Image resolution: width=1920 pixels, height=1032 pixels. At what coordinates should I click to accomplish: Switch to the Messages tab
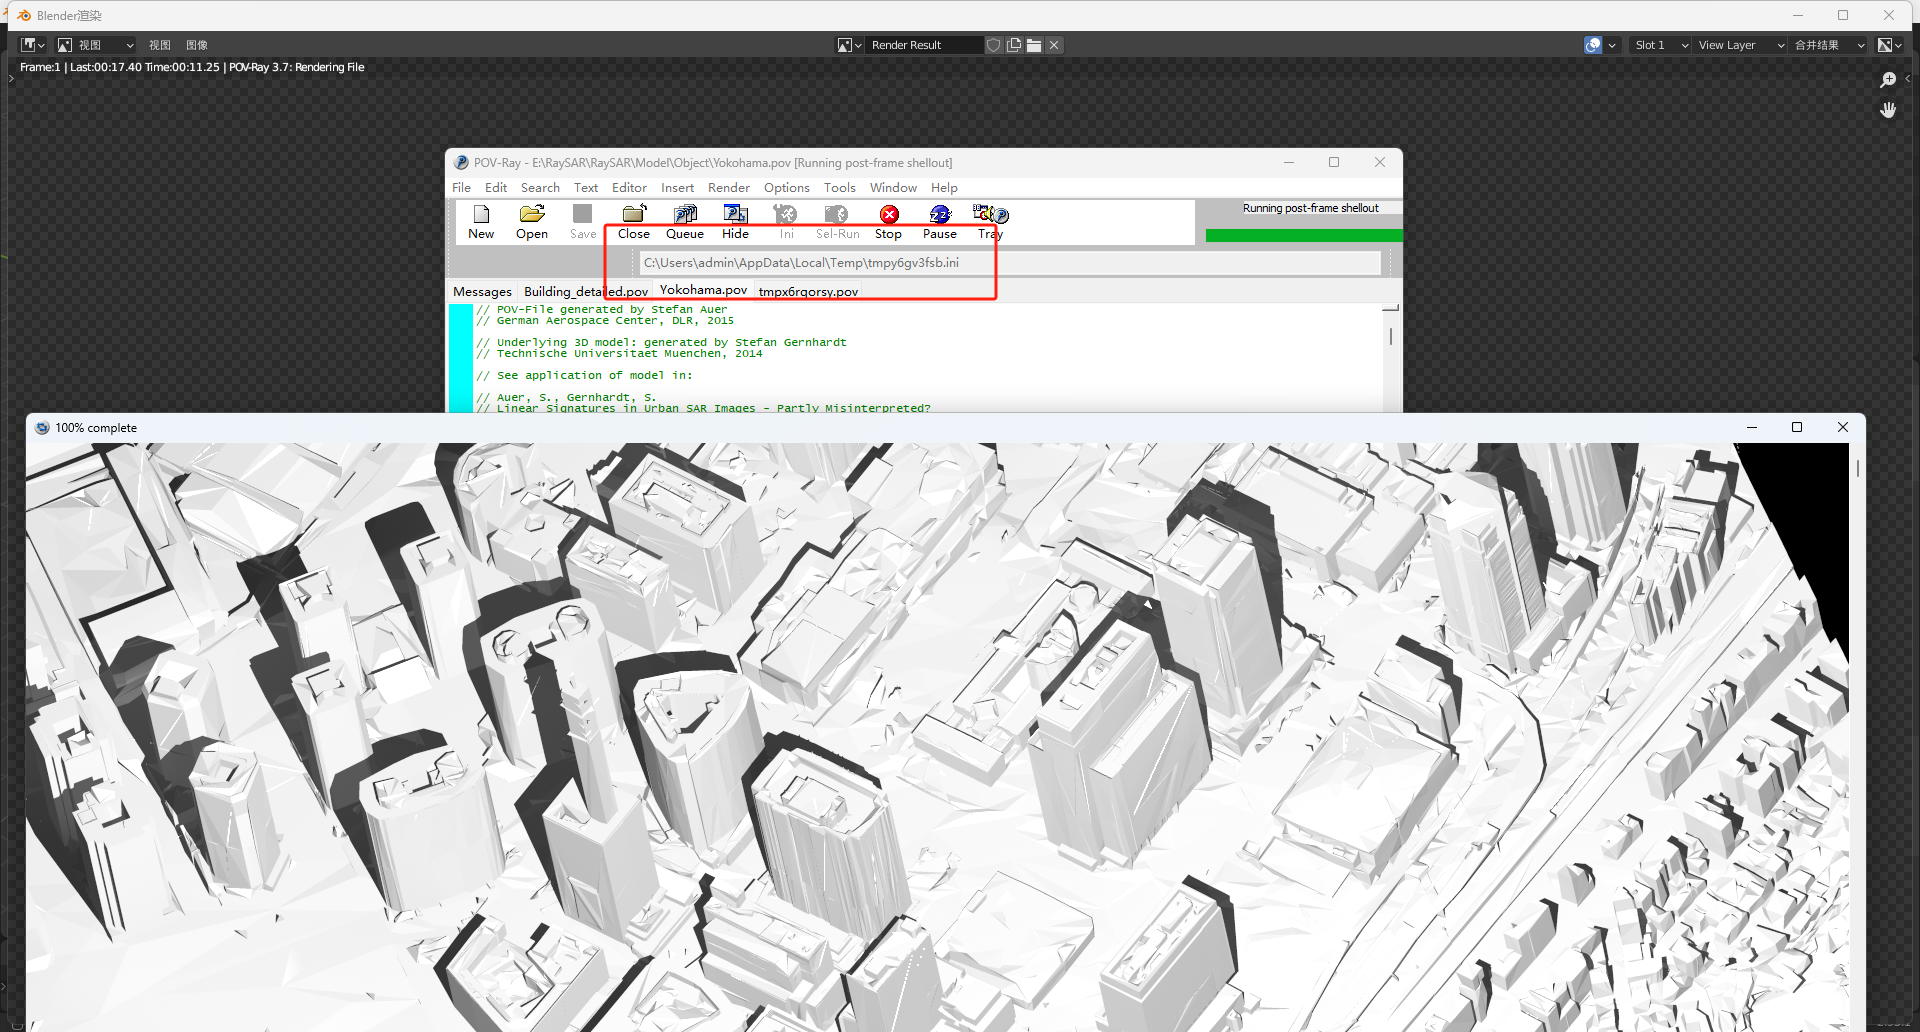(x=482, y=292)
